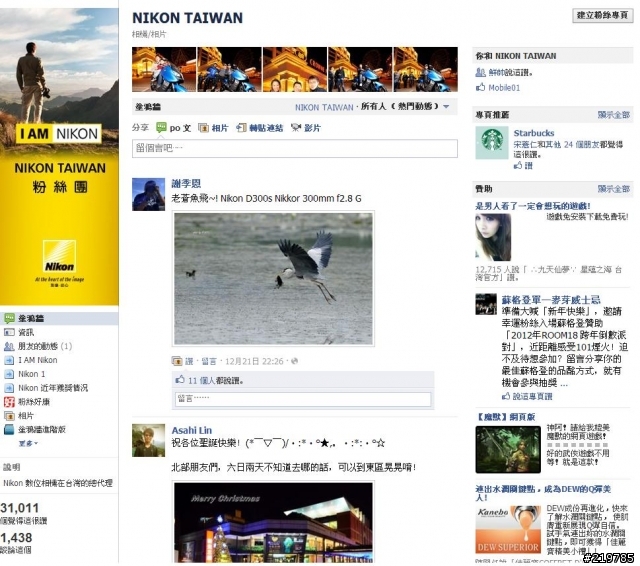Image resolution: width=640 pixels, height=566 pixels.
Task: Open Asahi Lin's profile link
Action: (x=191, y=430)
